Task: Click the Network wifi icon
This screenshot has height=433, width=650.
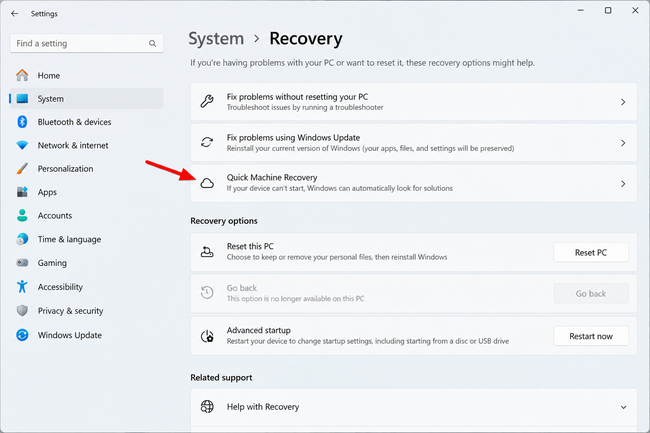Action: pos(22,145)
